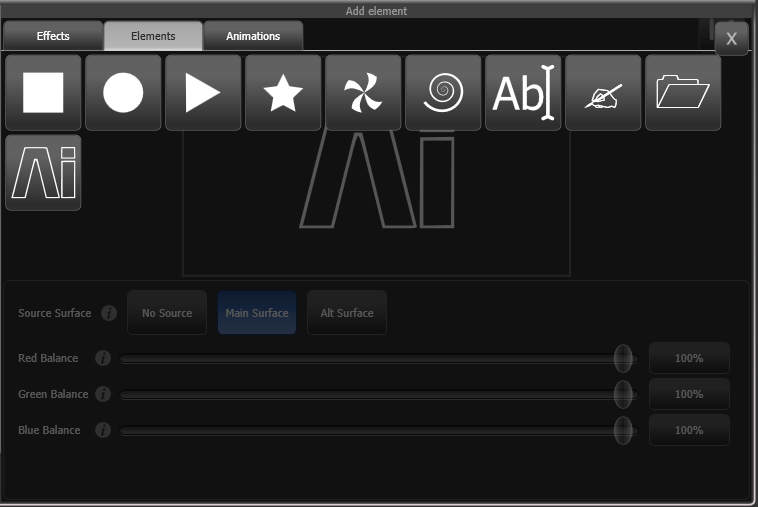
Task: Click the Red Balance 100% value box
Action: [x=689, y=358]
